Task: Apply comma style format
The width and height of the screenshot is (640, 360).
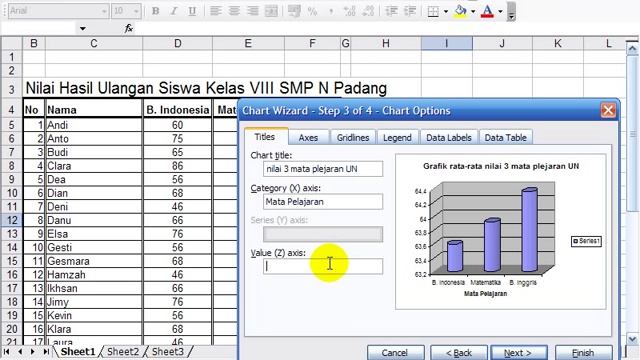Action: pyautogui.click(x=331, y=11)
